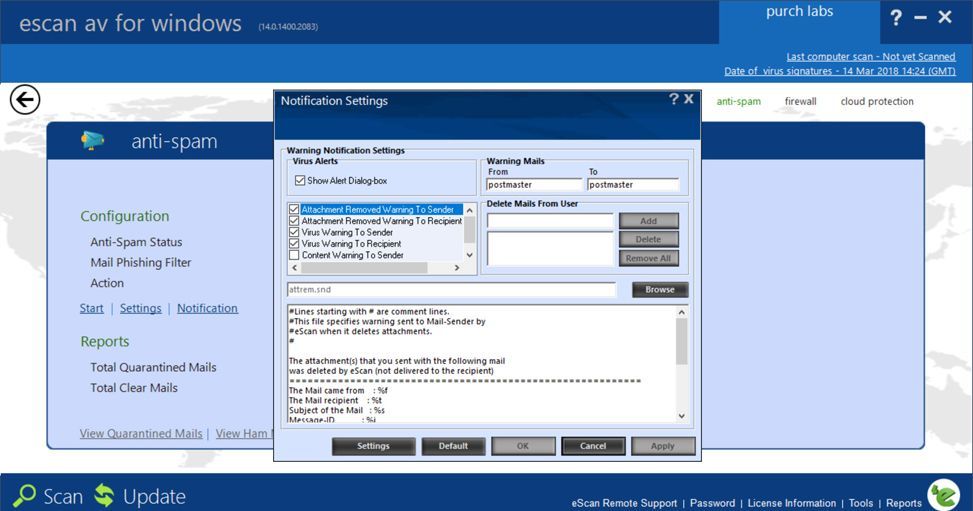The width and height of the screenshot is (973, 511).
Task: Click the back arrow icon
Action: click(x=25, y=100)
